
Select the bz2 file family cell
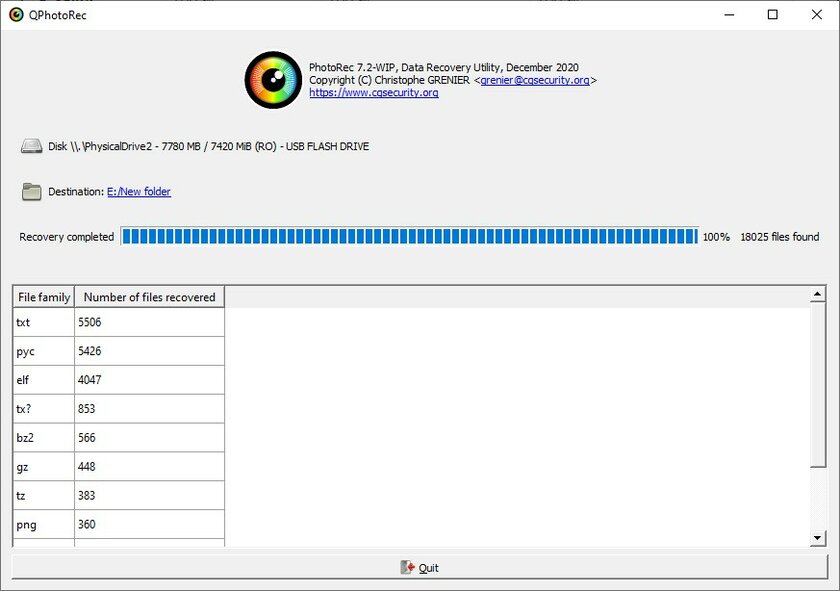[43, 438]
